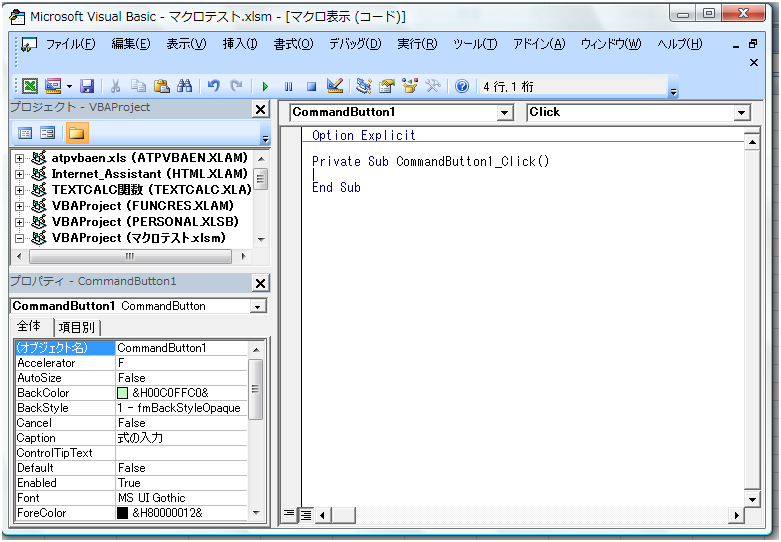Close the properties pane

click(260, 283)
